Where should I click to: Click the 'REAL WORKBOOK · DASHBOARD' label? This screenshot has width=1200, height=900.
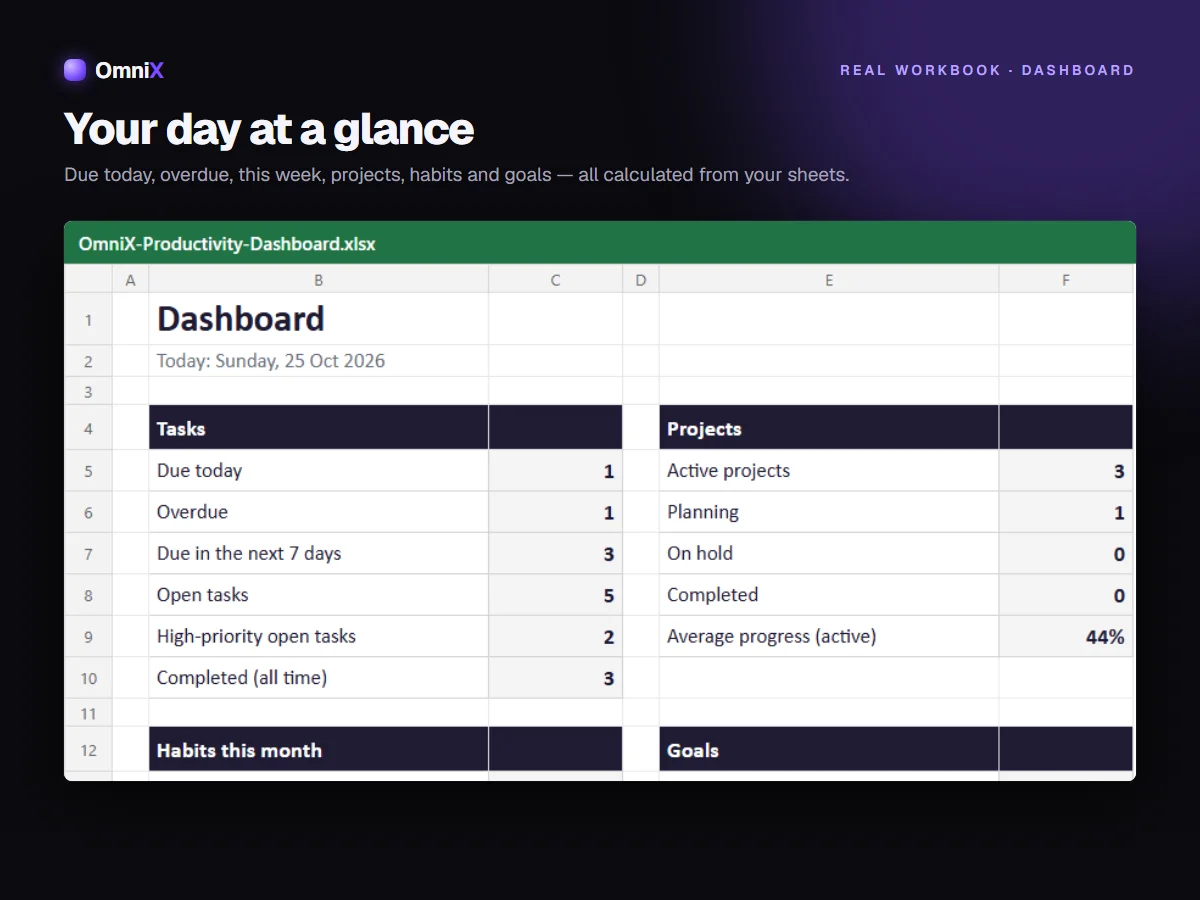[x=987, y=70]
